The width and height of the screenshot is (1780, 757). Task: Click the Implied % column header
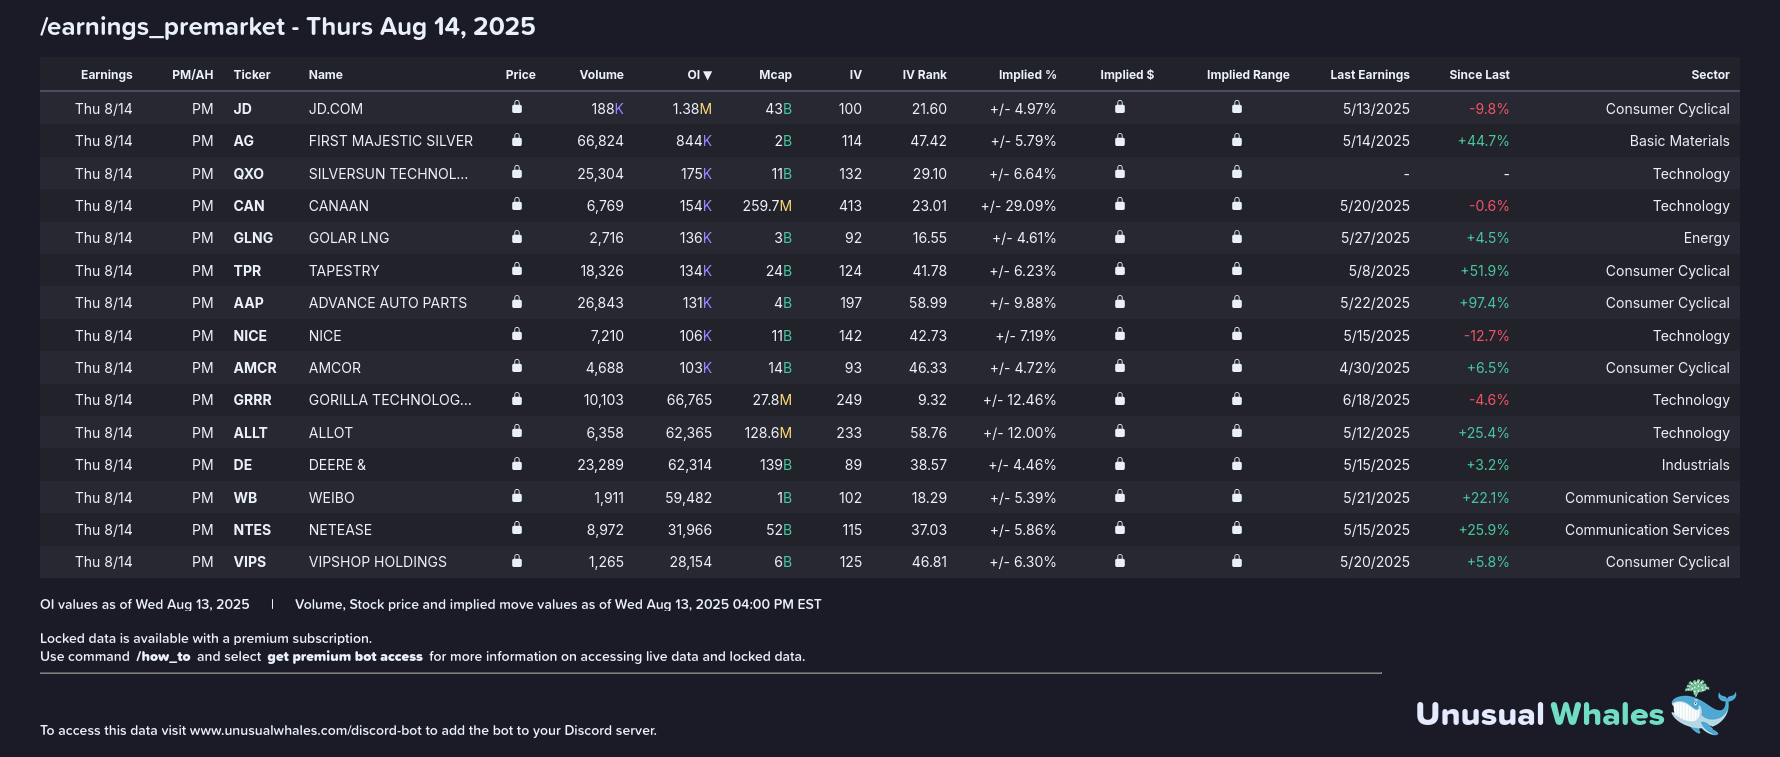1027,75
